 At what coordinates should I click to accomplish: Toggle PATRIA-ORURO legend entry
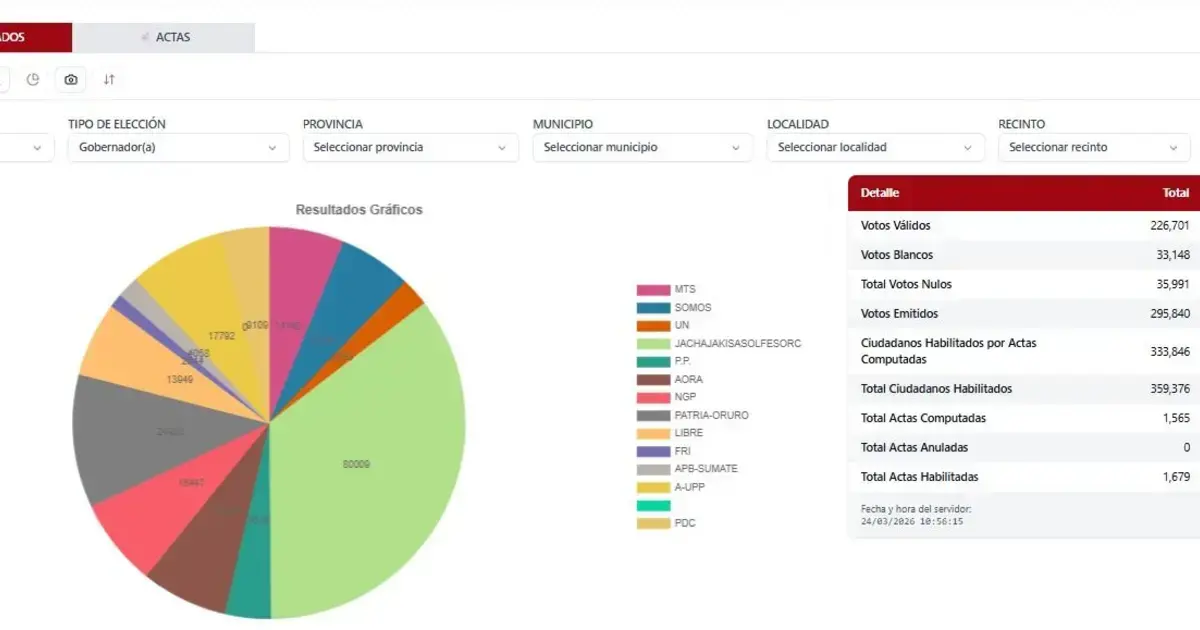click(692, 415)
